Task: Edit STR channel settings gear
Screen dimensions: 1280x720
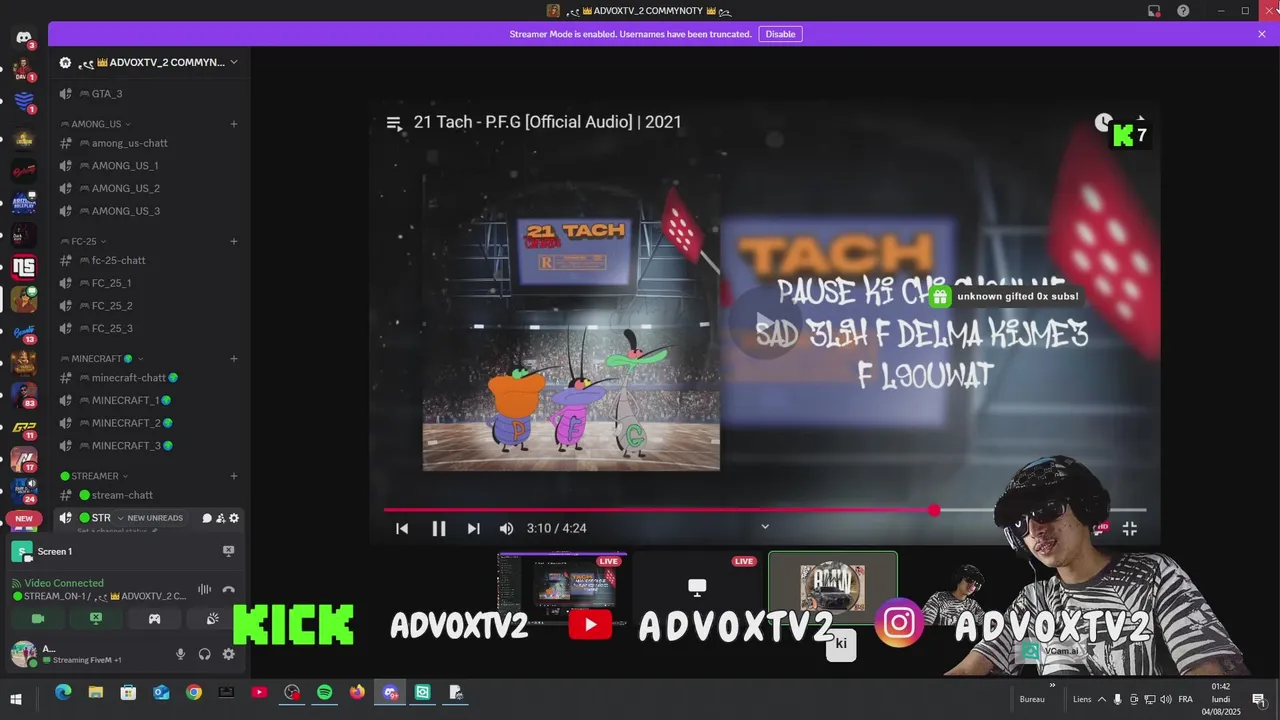Action: click(x=234, y=518)
